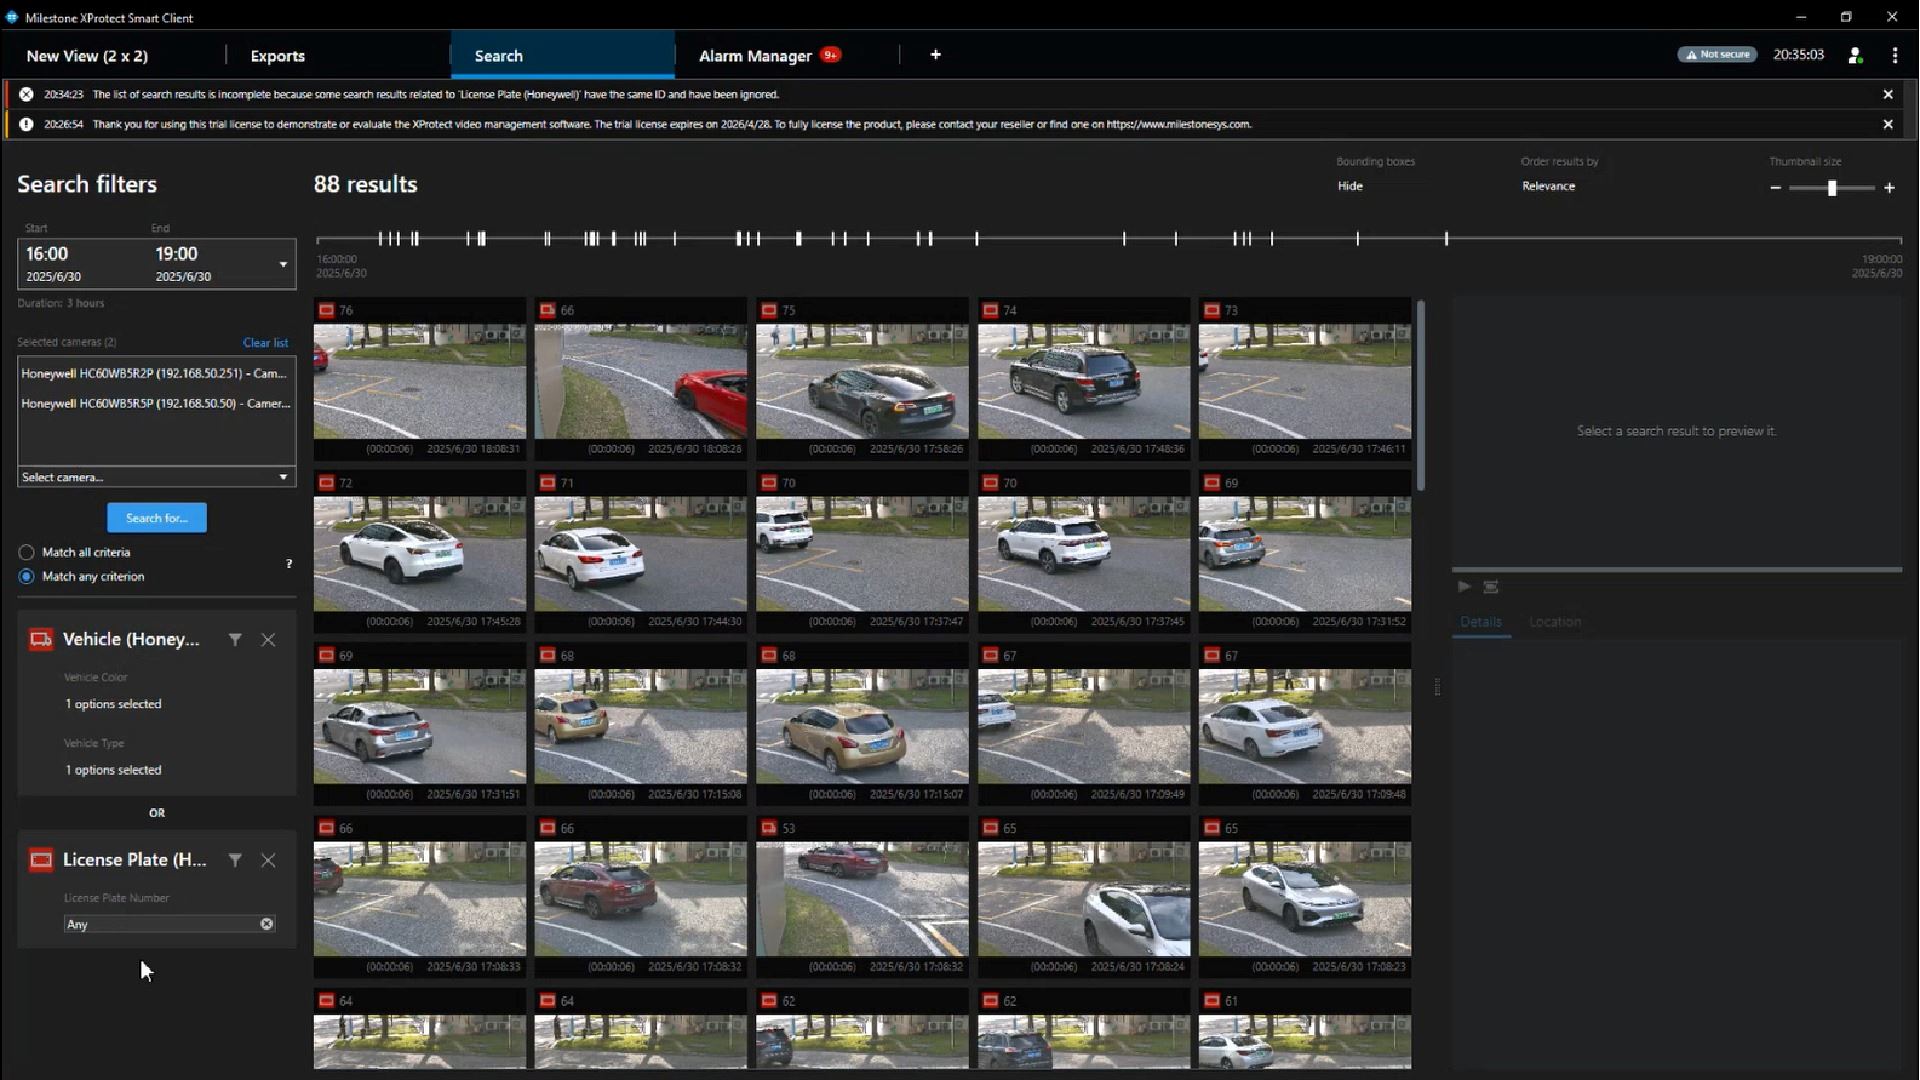This screenshot has height=1080, width=1920.
Task: Remove the License Plate search filter
Action: pyautogui.click(x=268, y=860)
